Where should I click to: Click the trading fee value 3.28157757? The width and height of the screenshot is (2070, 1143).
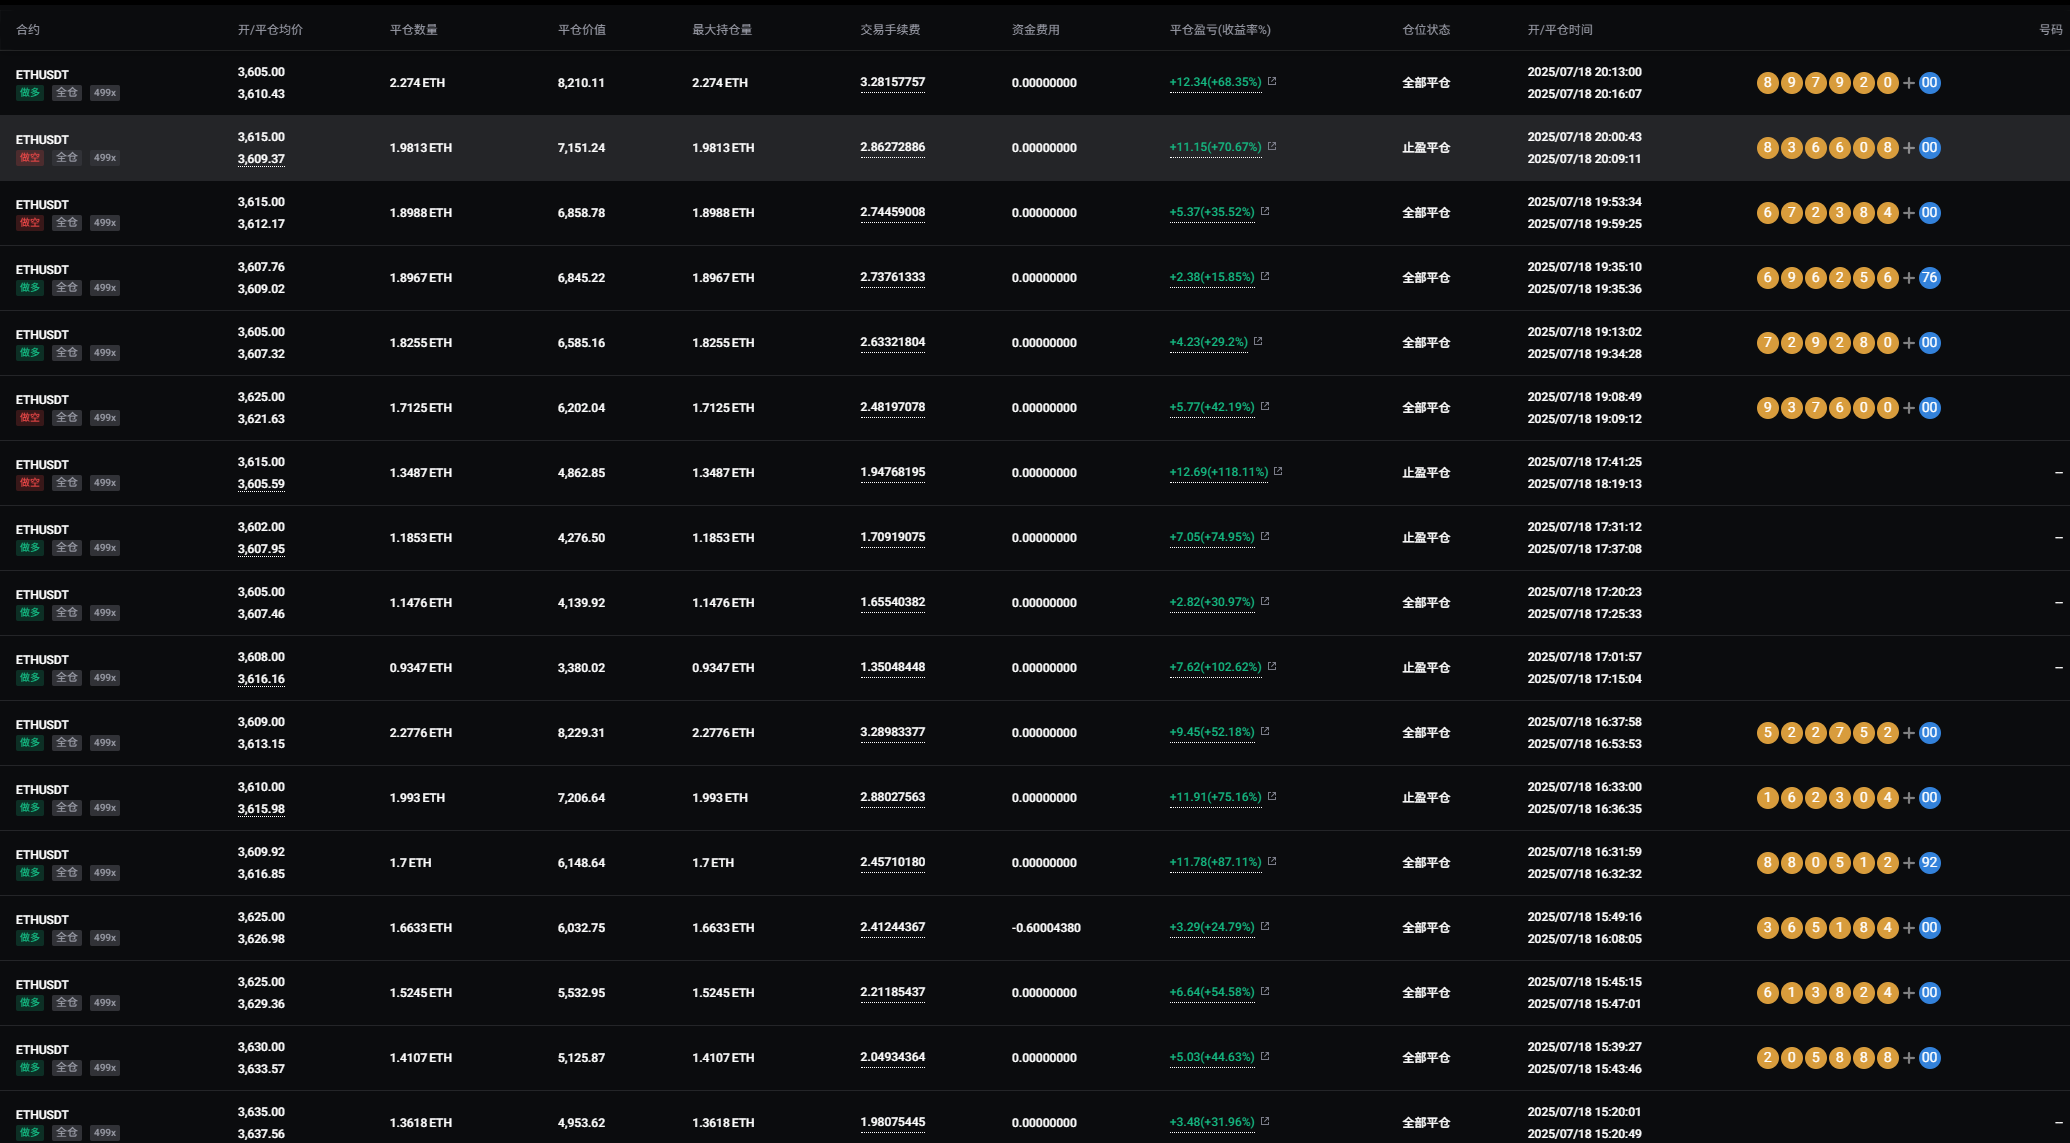click(x=892, y=82)
